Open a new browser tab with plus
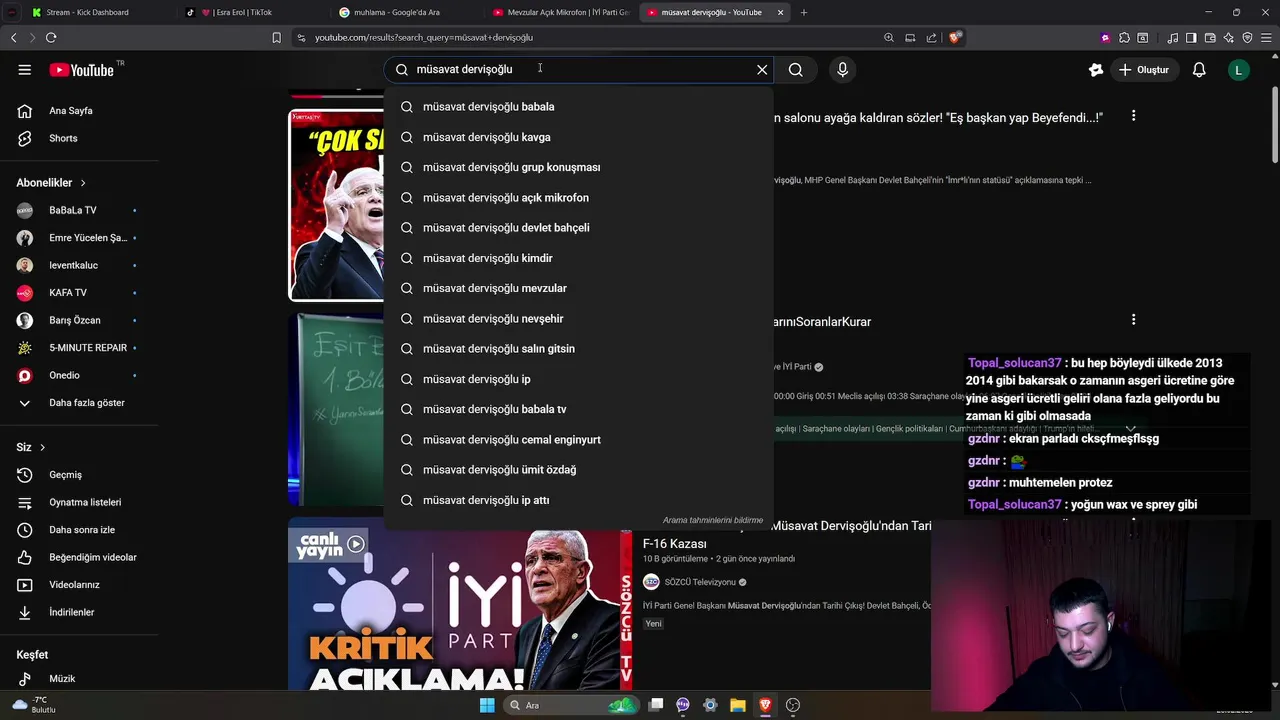 tap(804, 12)
